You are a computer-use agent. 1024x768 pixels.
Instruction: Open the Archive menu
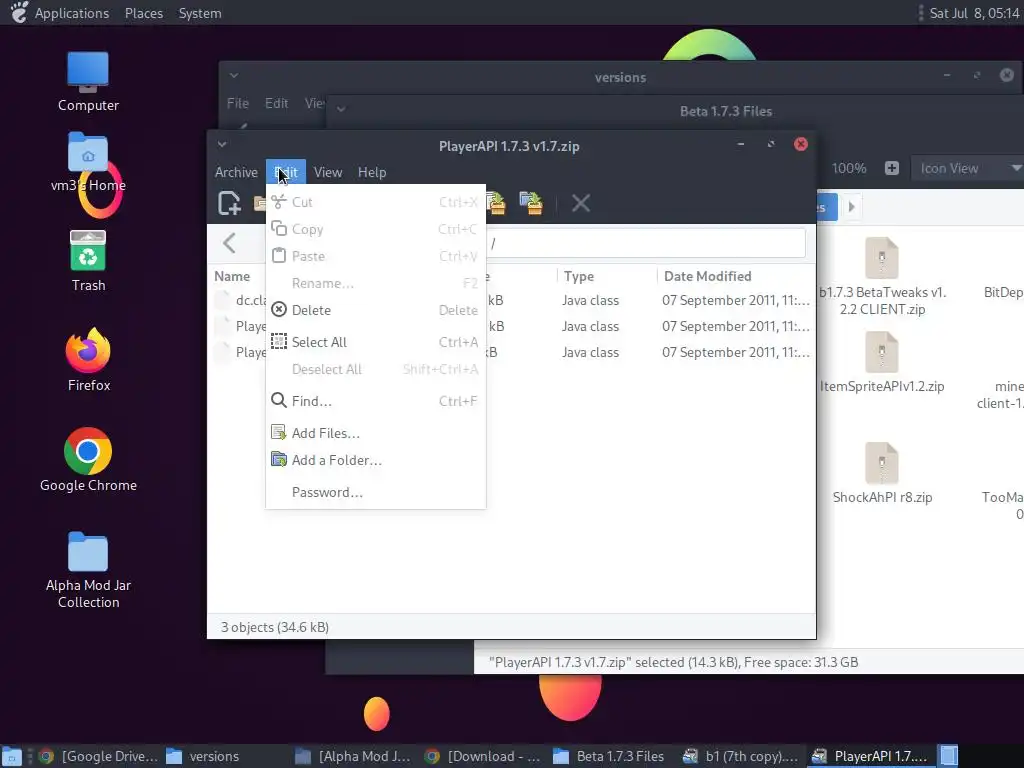point(236,172)
